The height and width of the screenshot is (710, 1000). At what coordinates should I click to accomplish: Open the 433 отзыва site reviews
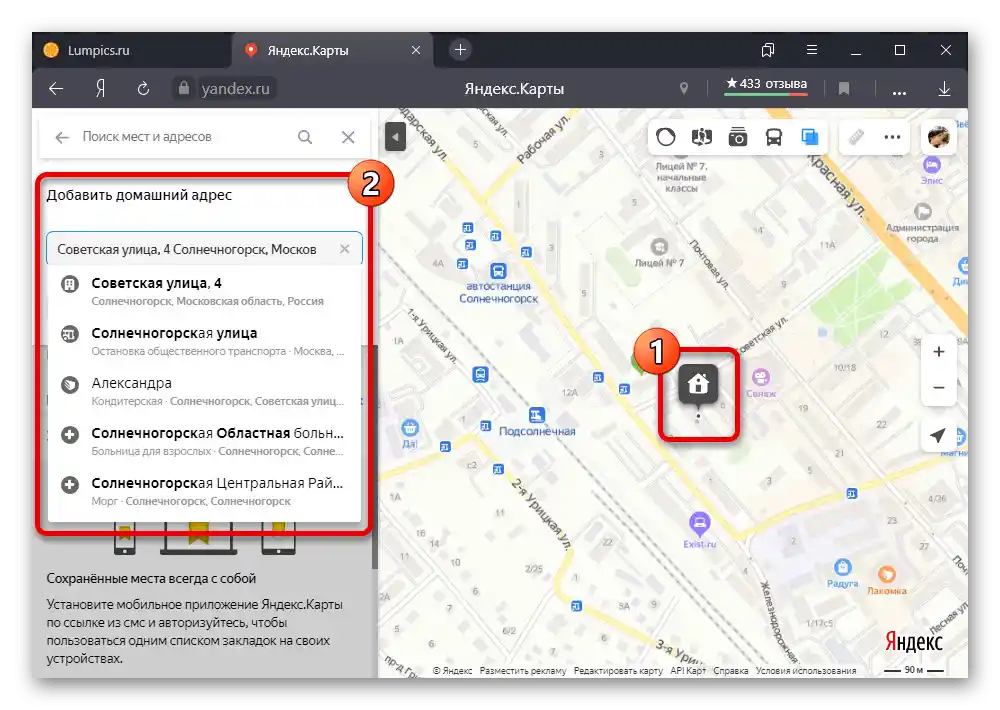(766, 84)
